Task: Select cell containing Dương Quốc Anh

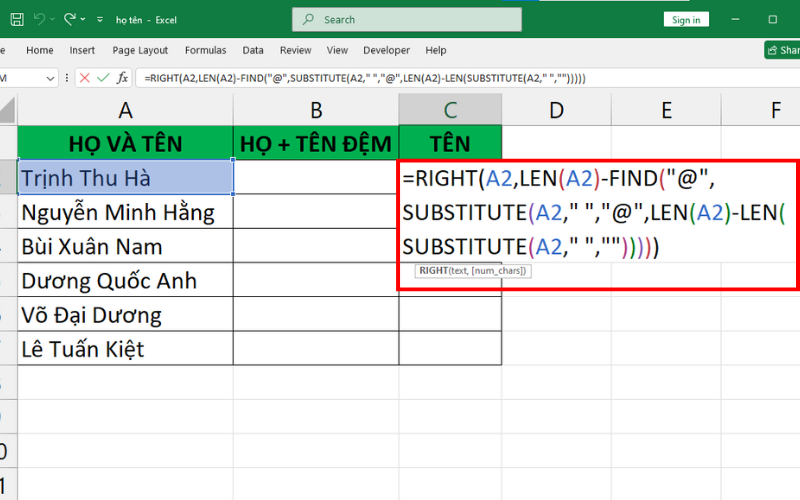Action: (125, 280)
